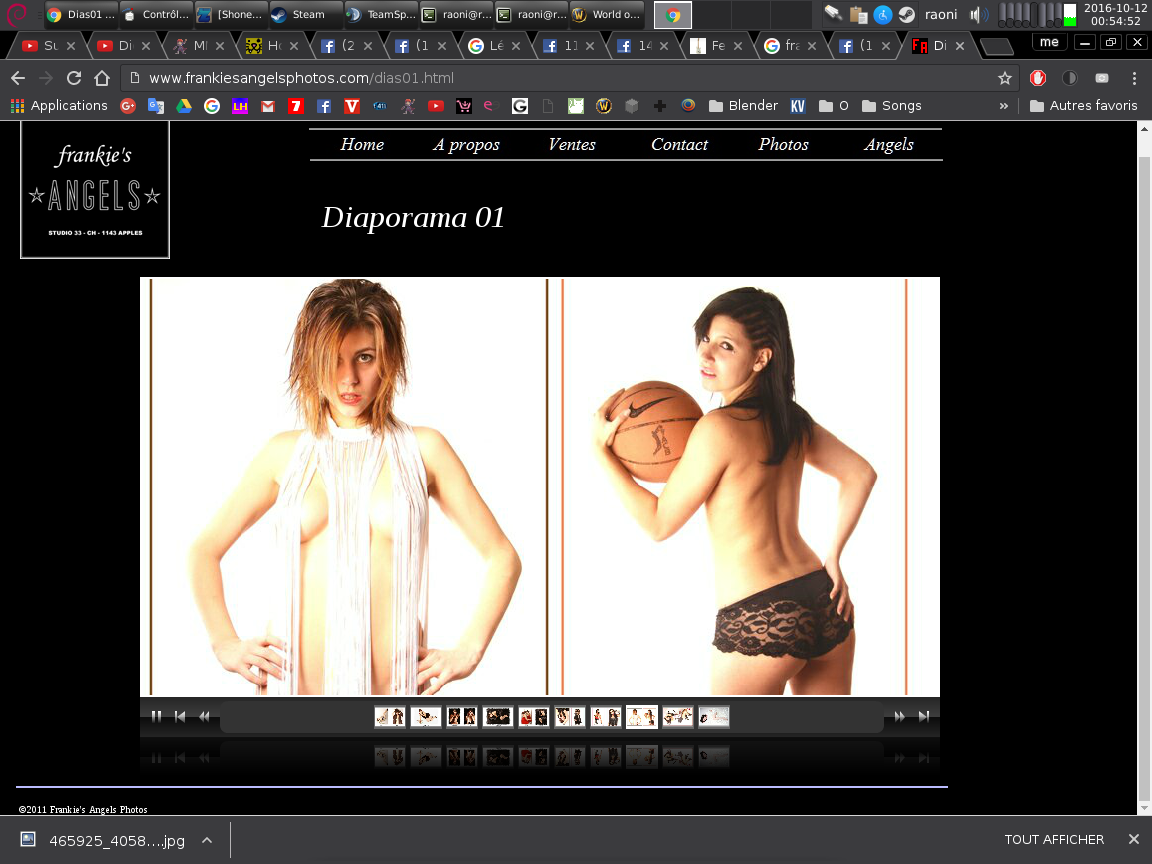This screenshot has height=864, width=1152.
Task: Go to browser home page
Action: pos(102,78)
